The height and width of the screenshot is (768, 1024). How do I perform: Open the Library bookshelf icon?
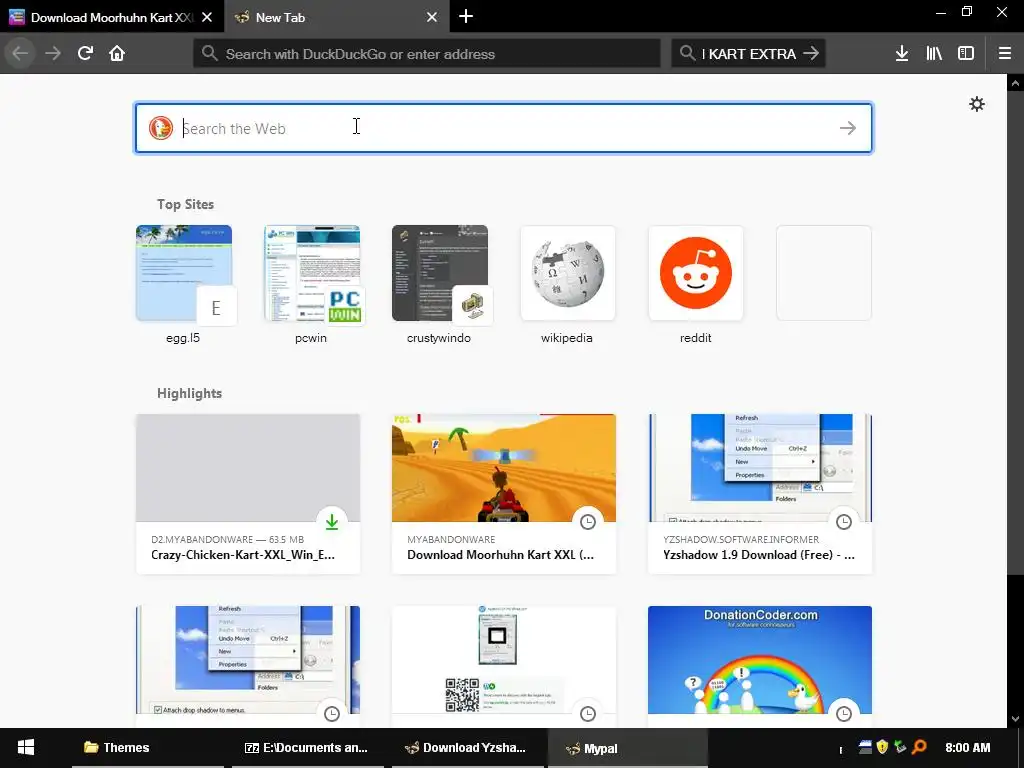click(x=934, y=54)
